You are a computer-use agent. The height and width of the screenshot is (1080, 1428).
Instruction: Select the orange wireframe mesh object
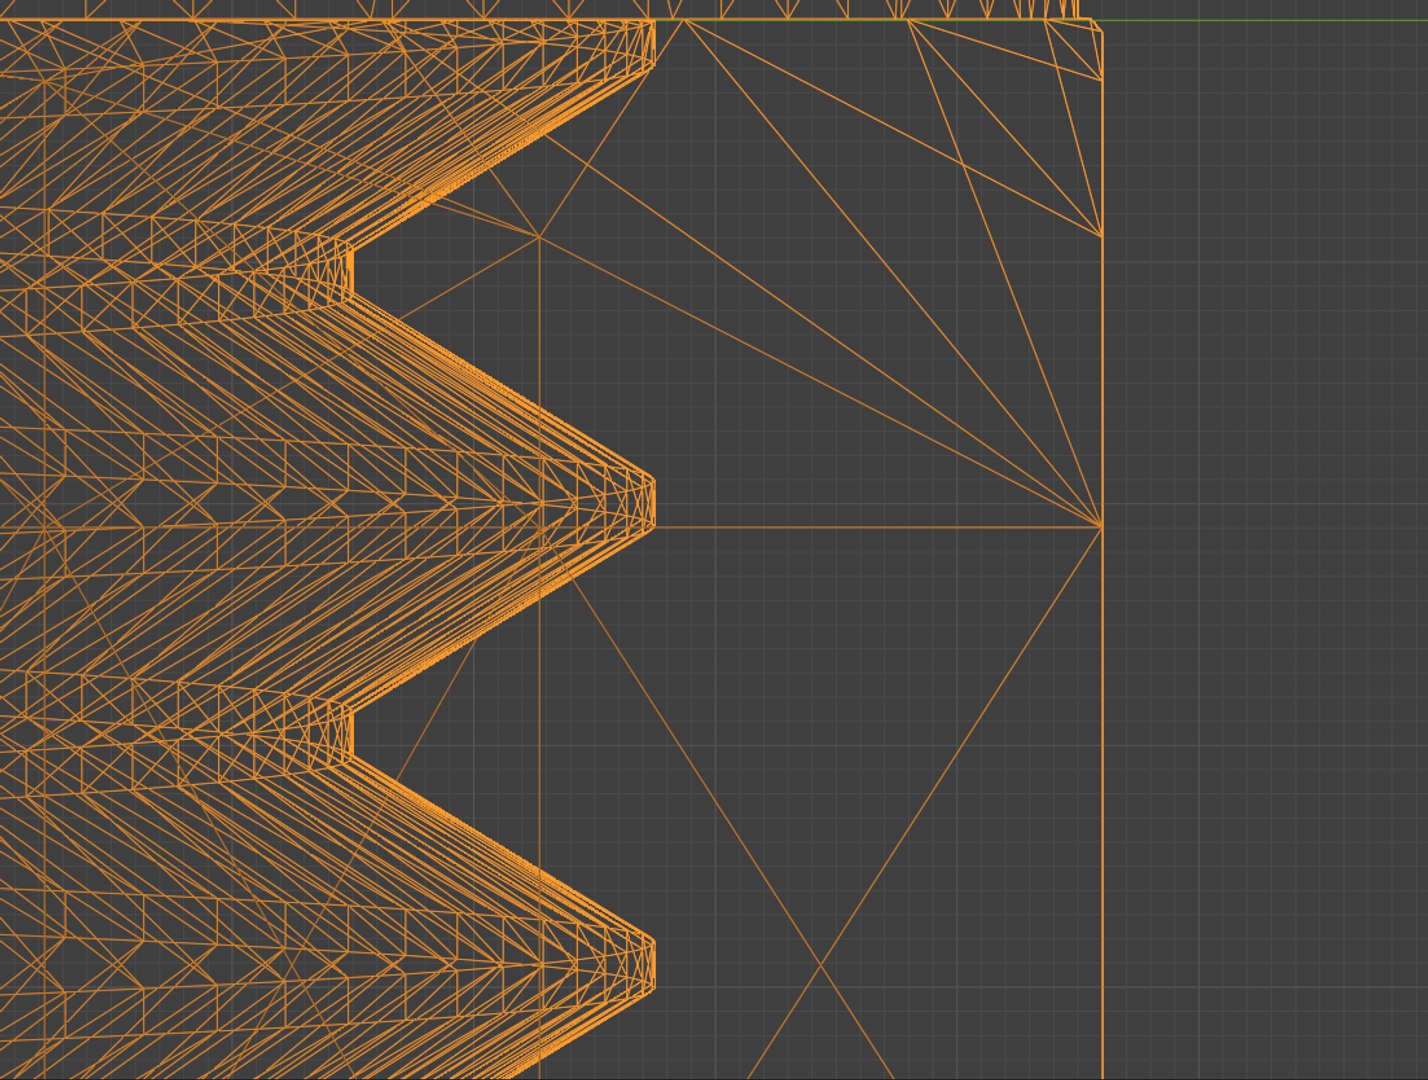[551, 540]
